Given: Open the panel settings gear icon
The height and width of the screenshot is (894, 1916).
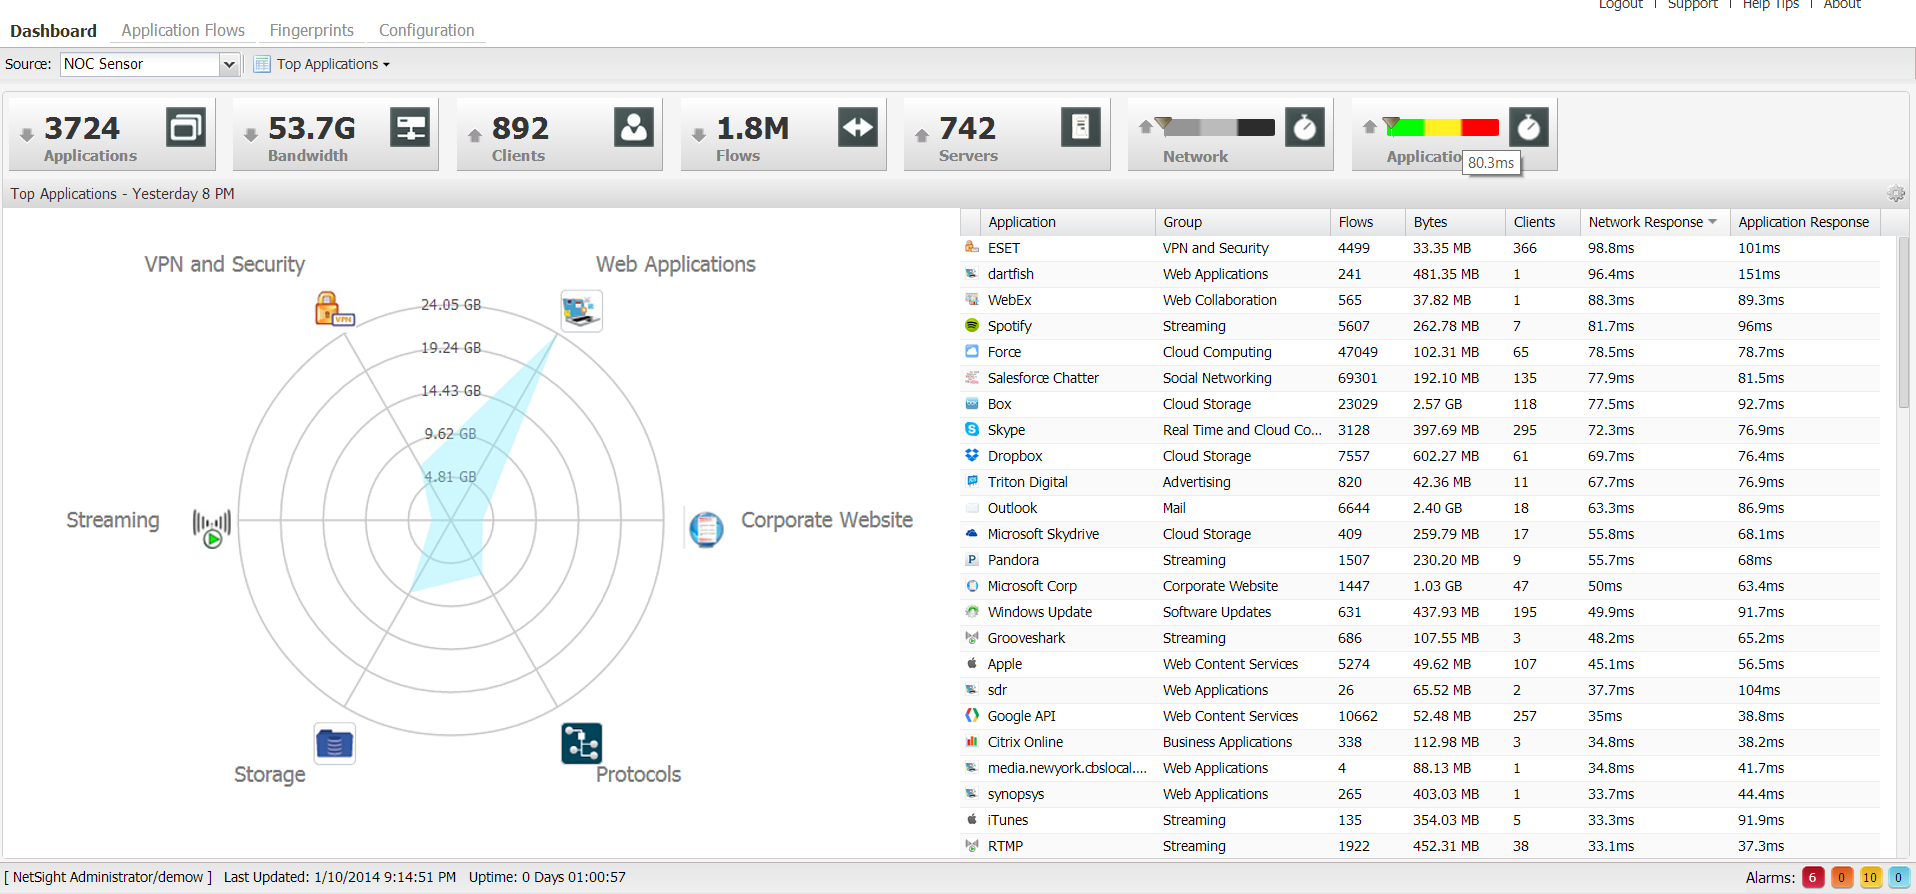Looking at the screenshot, I should 1896,194.
